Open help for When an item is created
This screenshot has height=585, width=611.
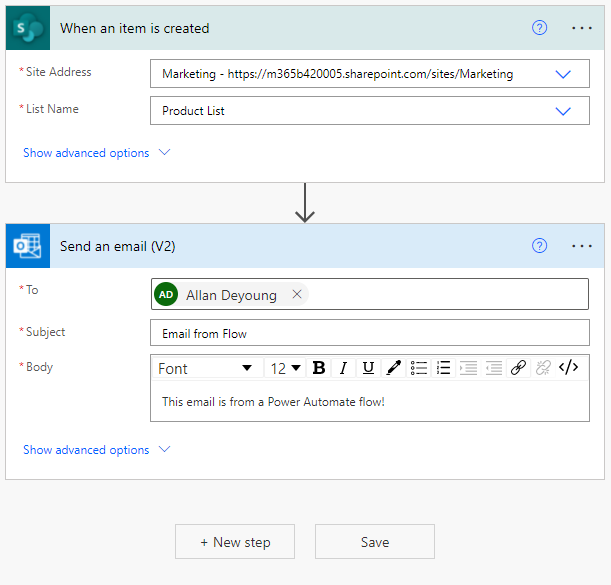point(539,28)
